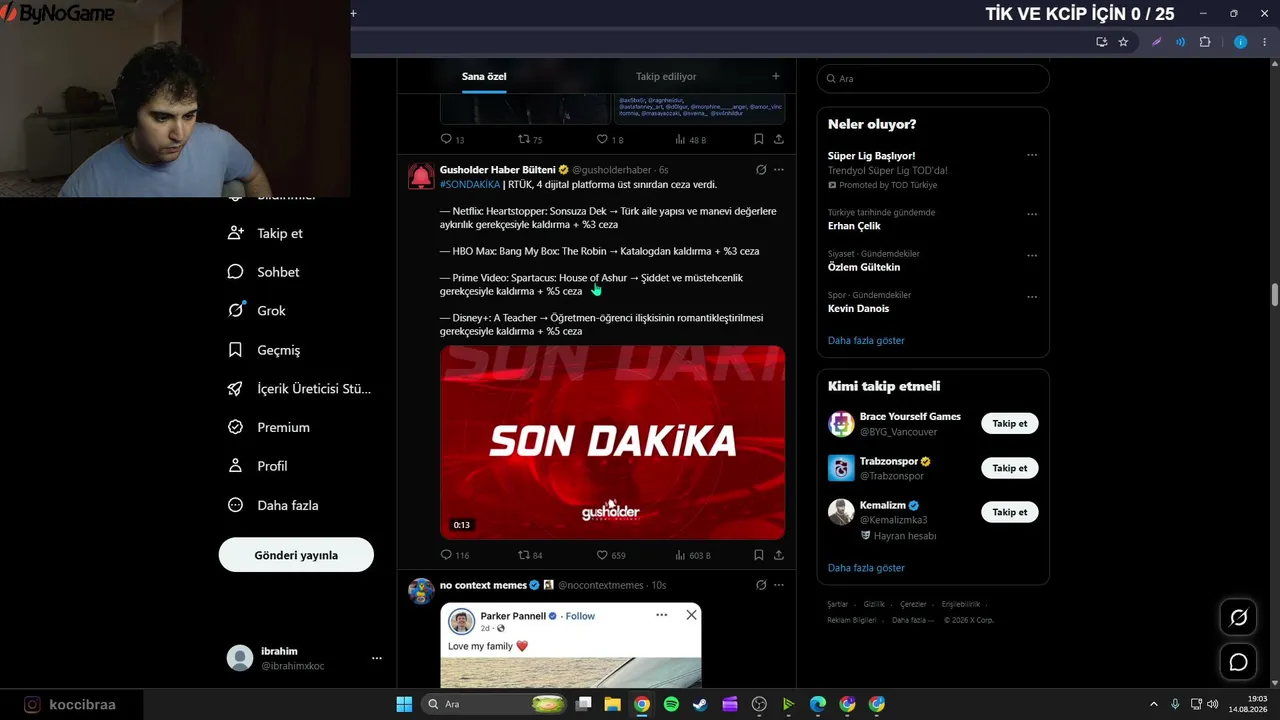The width and height of the screenshot is (1280, 720).
Task: Ask Grok about the Gusholder post
Action: coord(761,170)
